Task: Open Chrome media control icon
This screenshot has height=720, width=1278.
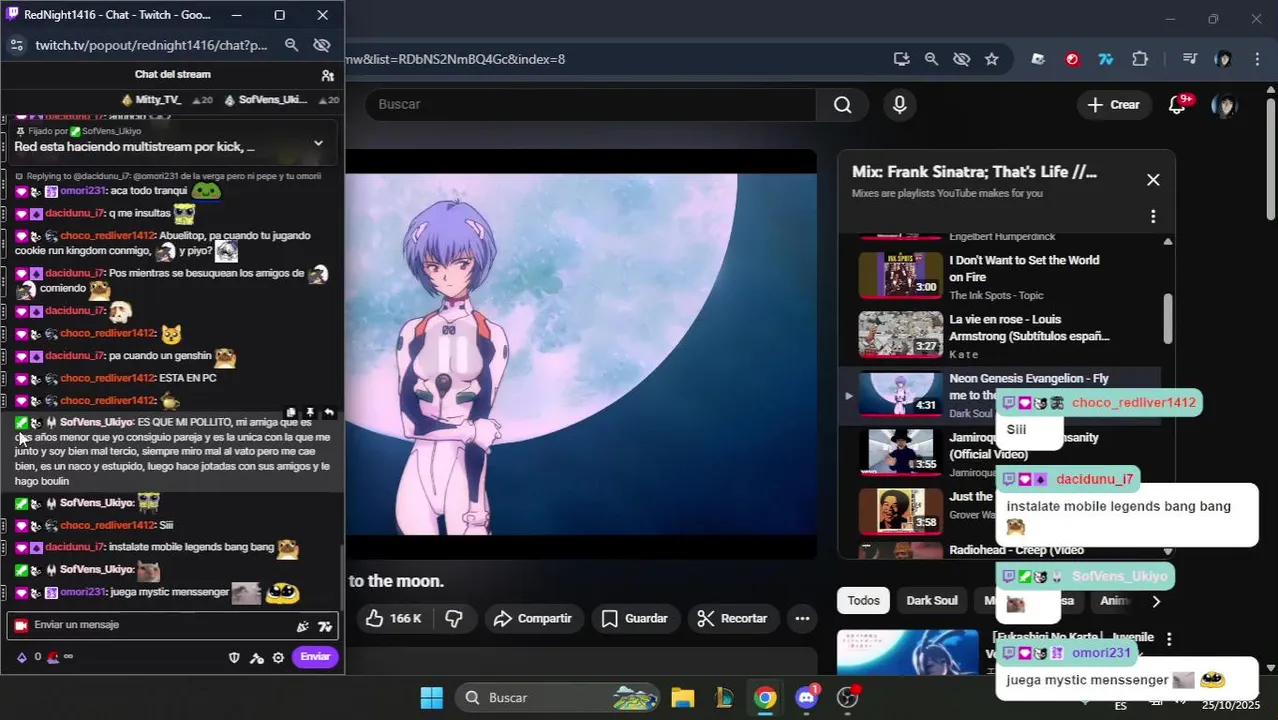Action: point(1189,59)
